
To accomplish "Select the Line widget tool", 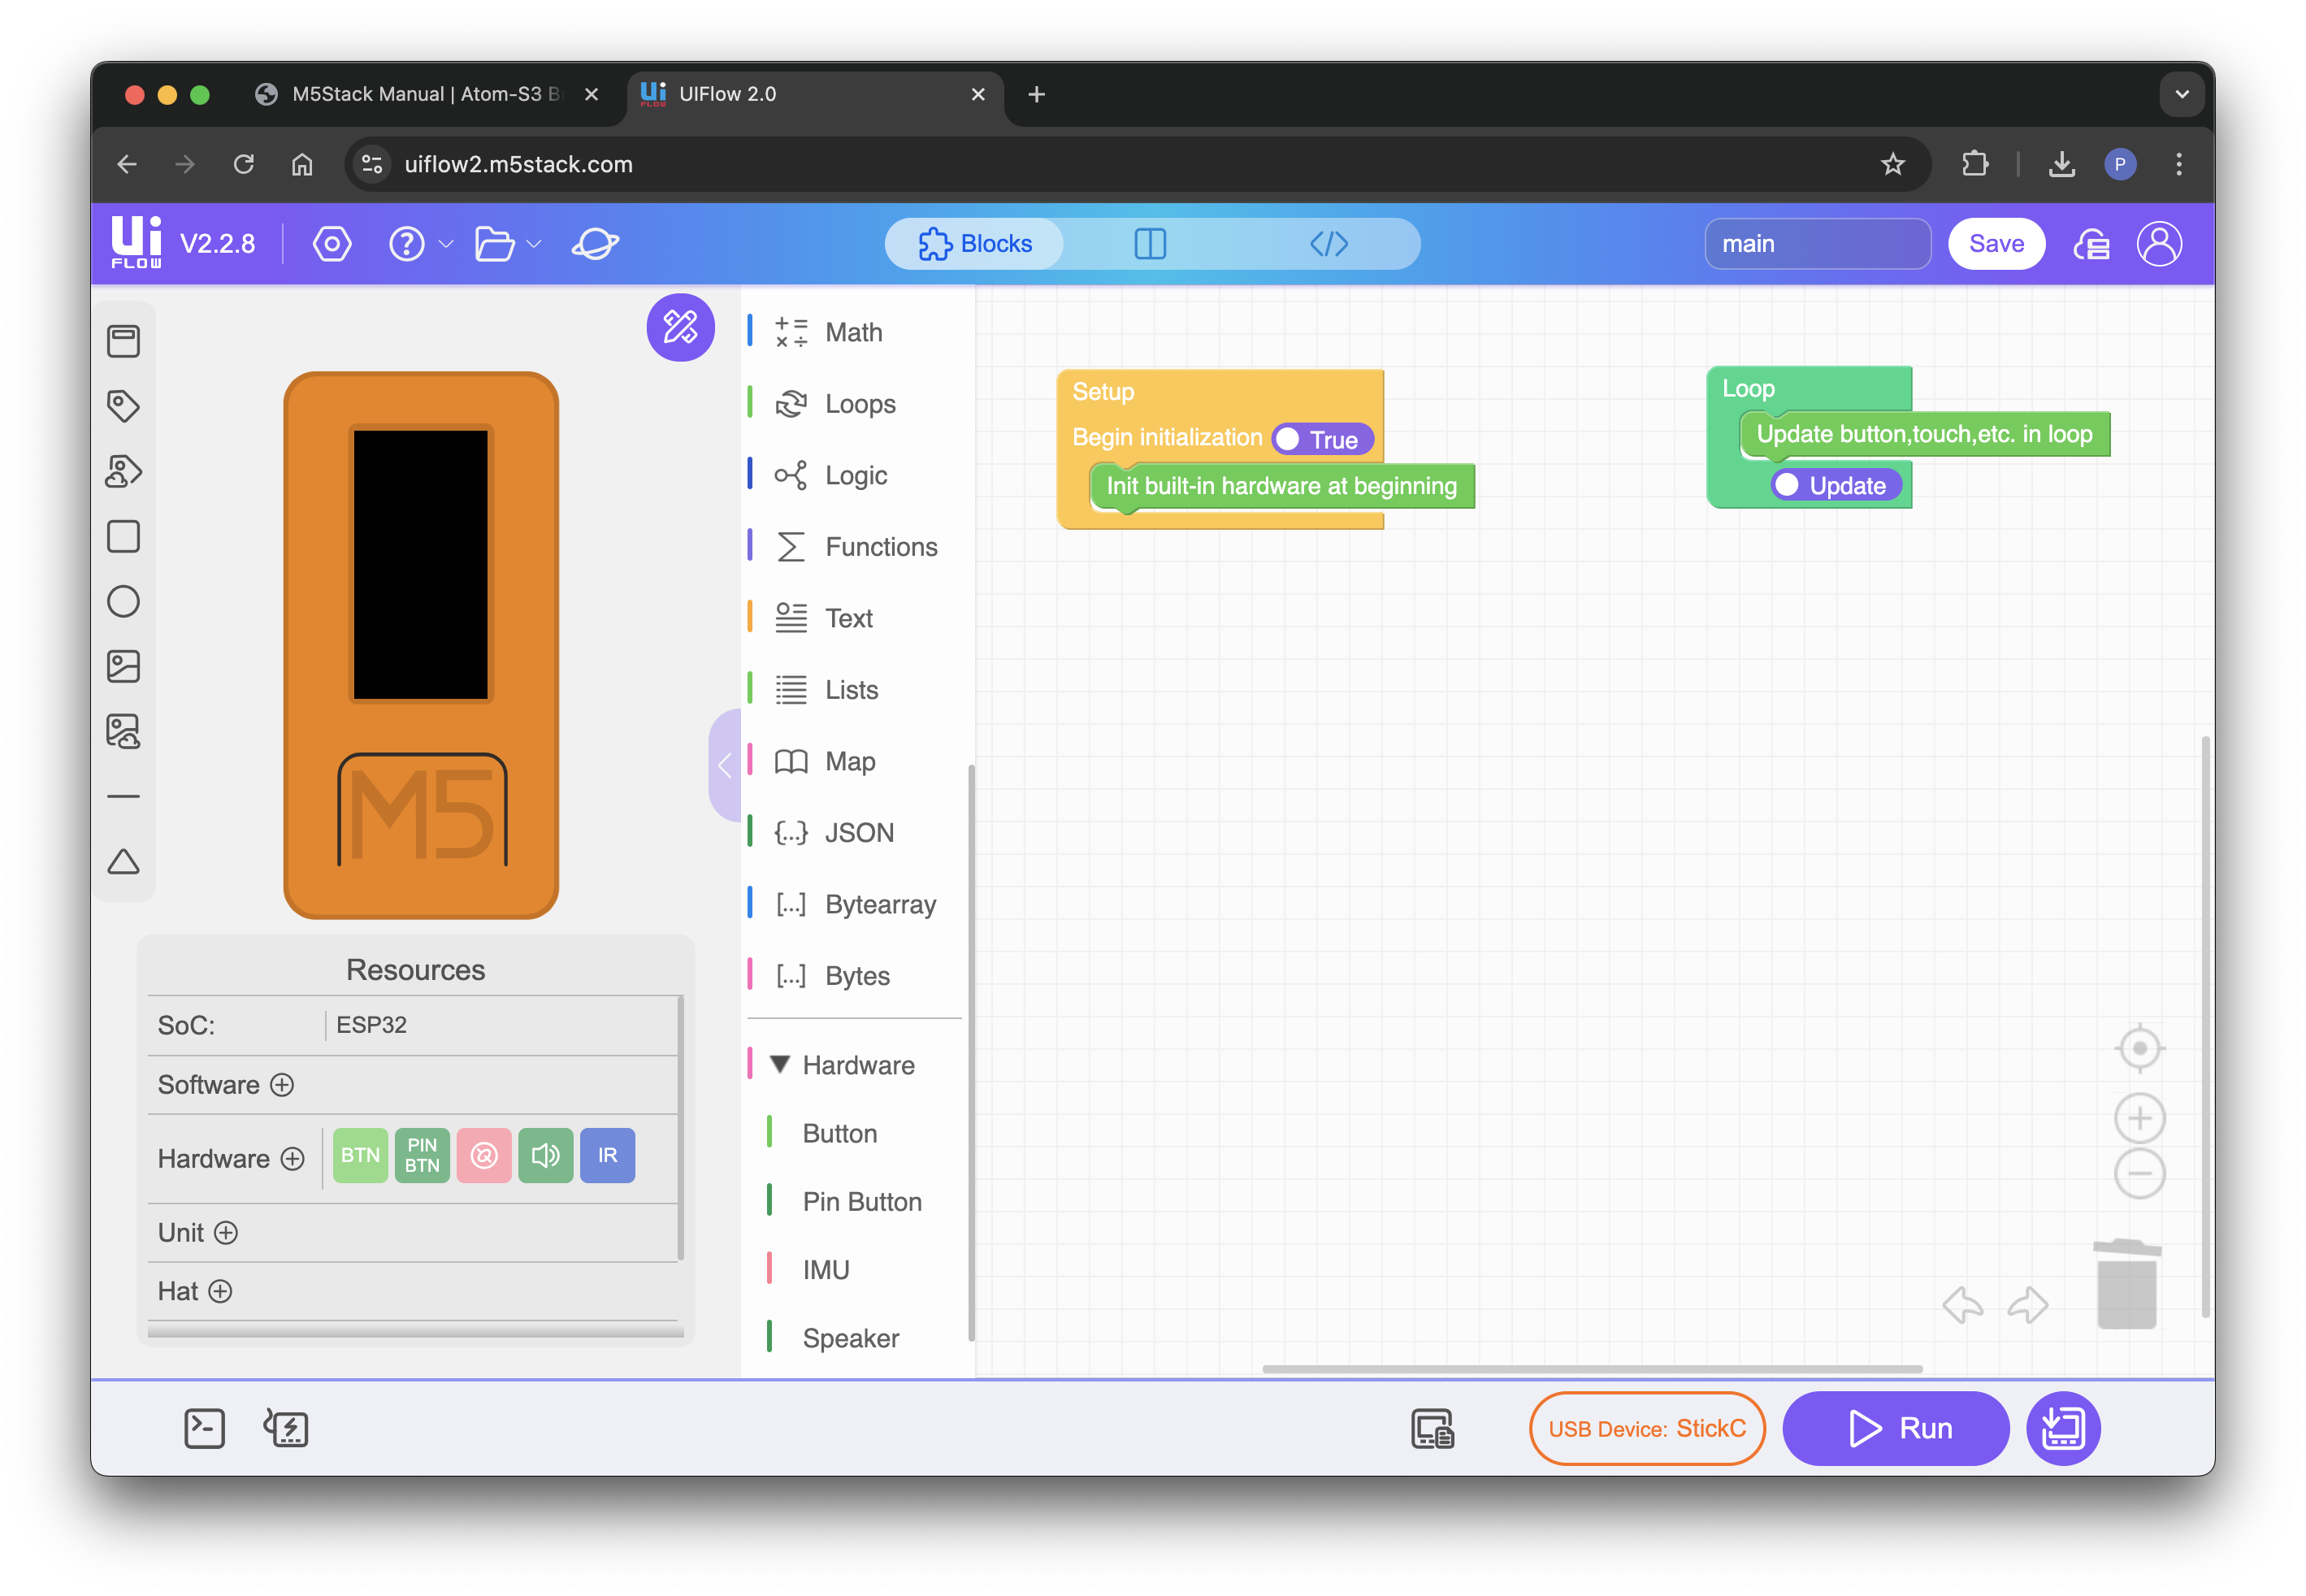I will [x=123, y=796].
